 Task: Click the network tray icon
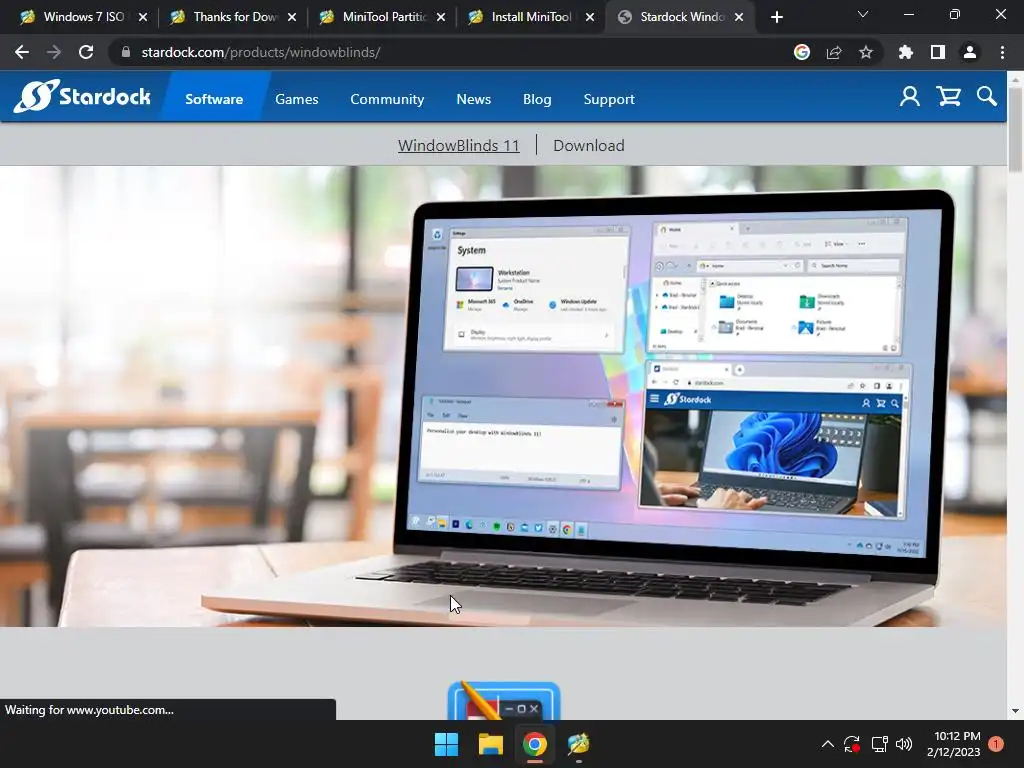pos(879,744)
